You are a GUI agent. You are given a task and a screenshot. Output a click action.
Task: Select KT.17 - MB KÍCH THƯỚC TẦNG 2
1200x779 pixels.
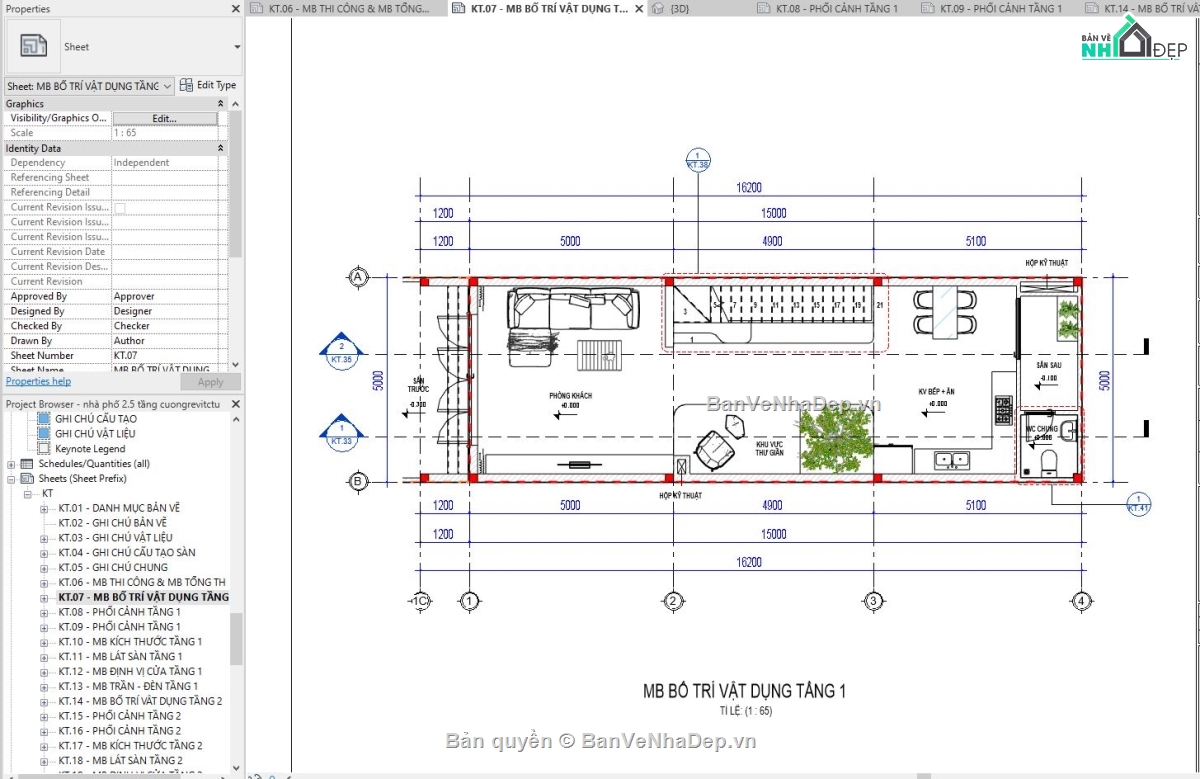pyautogui.click(x=130, y=746)
